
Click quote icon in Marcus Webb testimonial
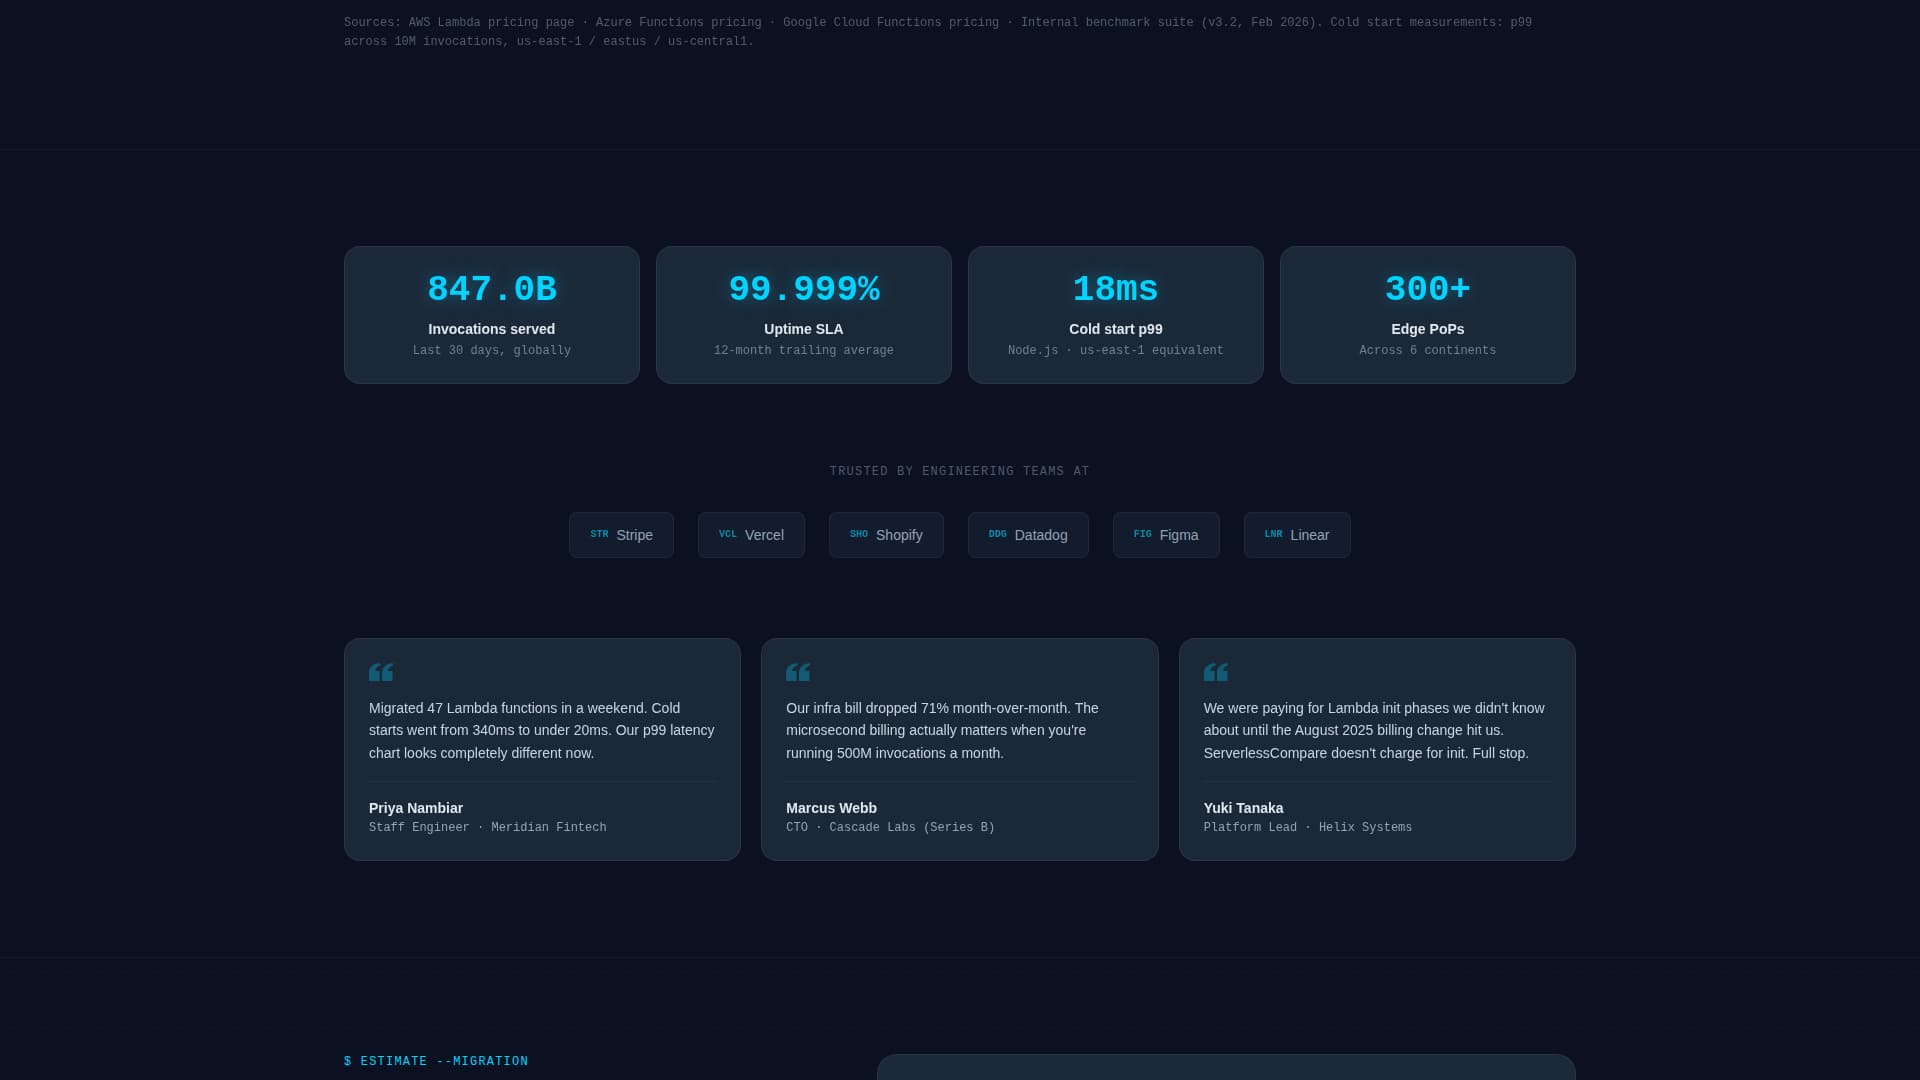point(798,672)
